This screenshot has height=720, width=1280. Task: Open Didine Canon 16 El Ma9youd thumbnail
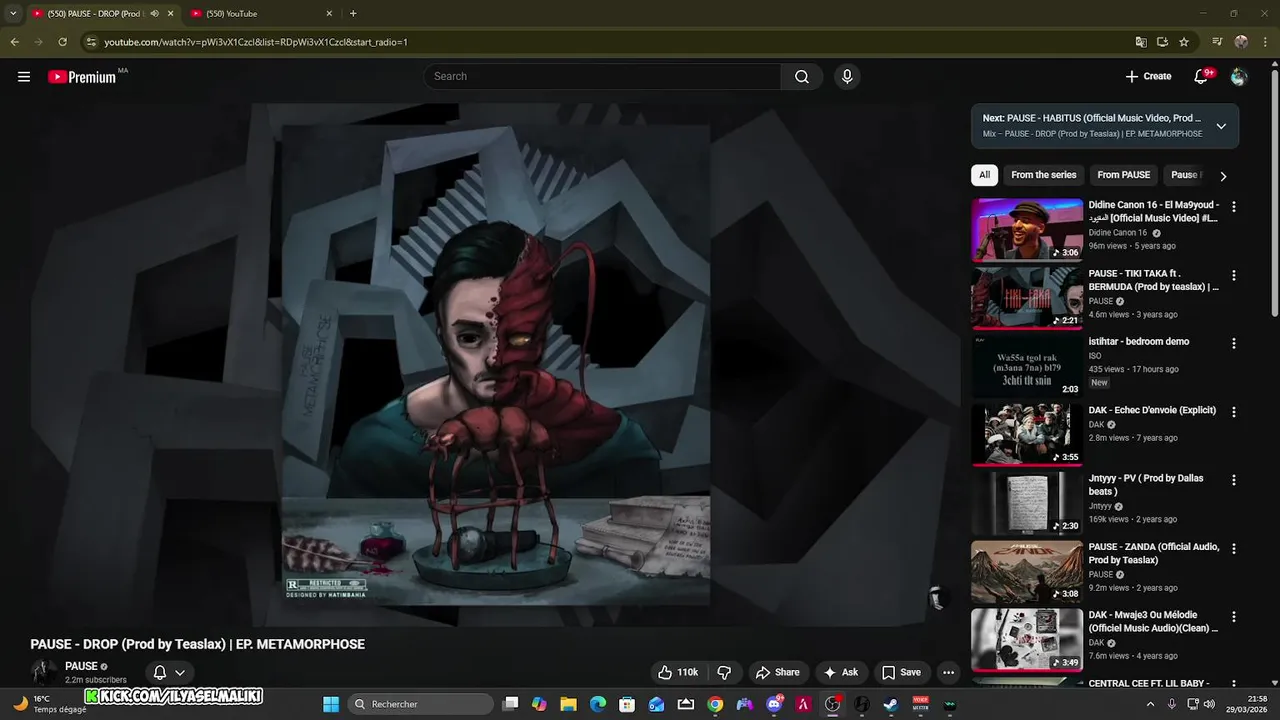click(1027, 229)
